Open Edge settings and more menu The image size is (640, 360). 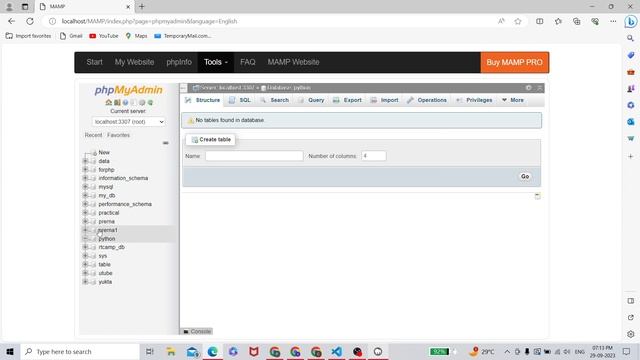pyautogui.click(x=613, y=21)
